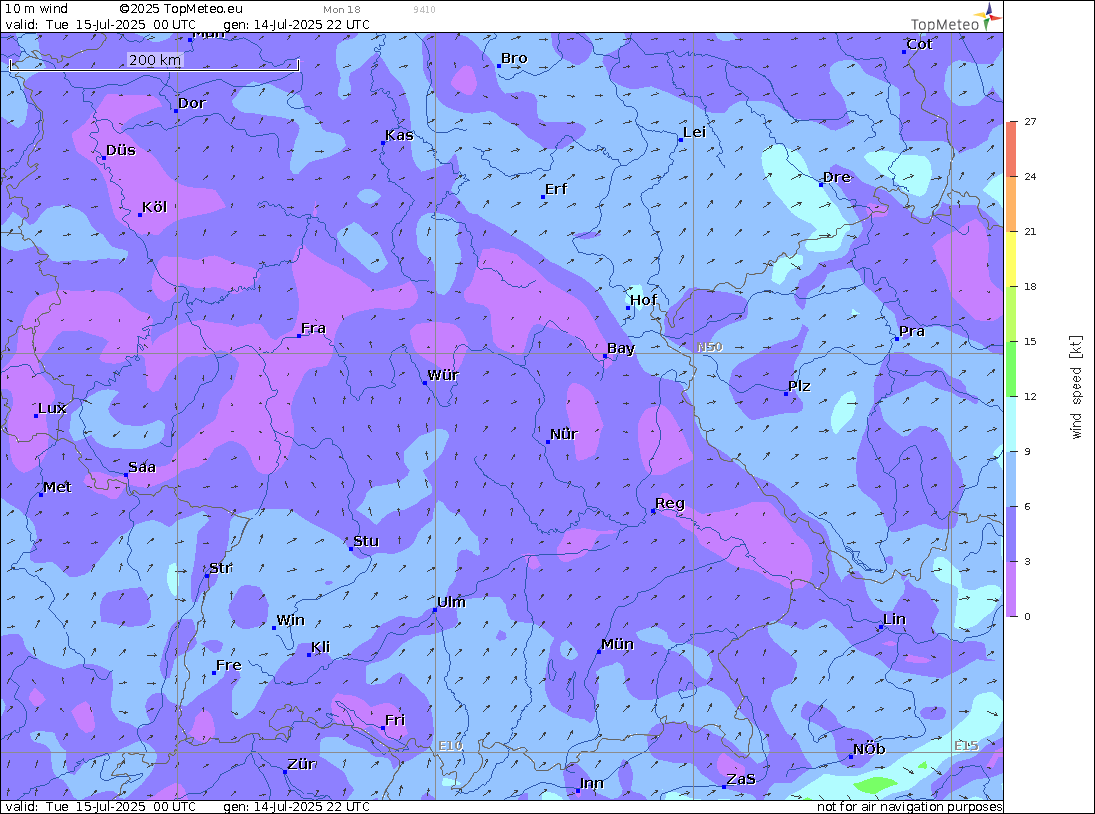Click the Hof city label
The width and height of the screenshot is (1095, 814).
[643, 300]
